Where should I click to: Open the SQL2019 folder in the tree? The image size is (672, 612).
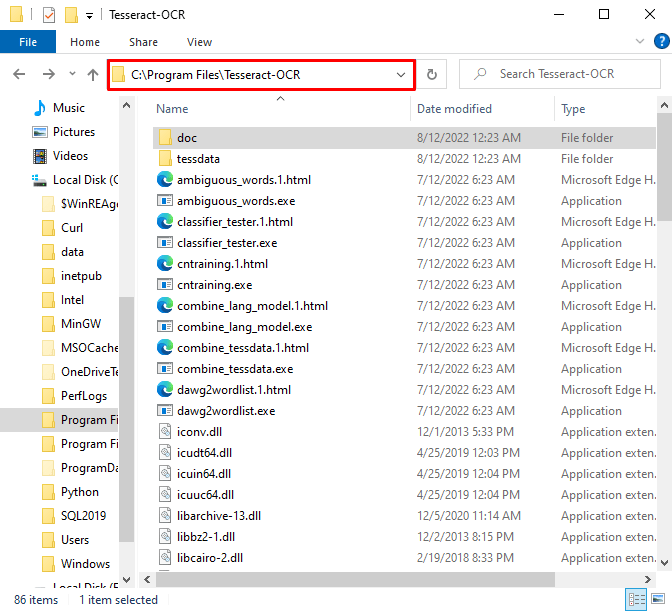coord(83,516)
